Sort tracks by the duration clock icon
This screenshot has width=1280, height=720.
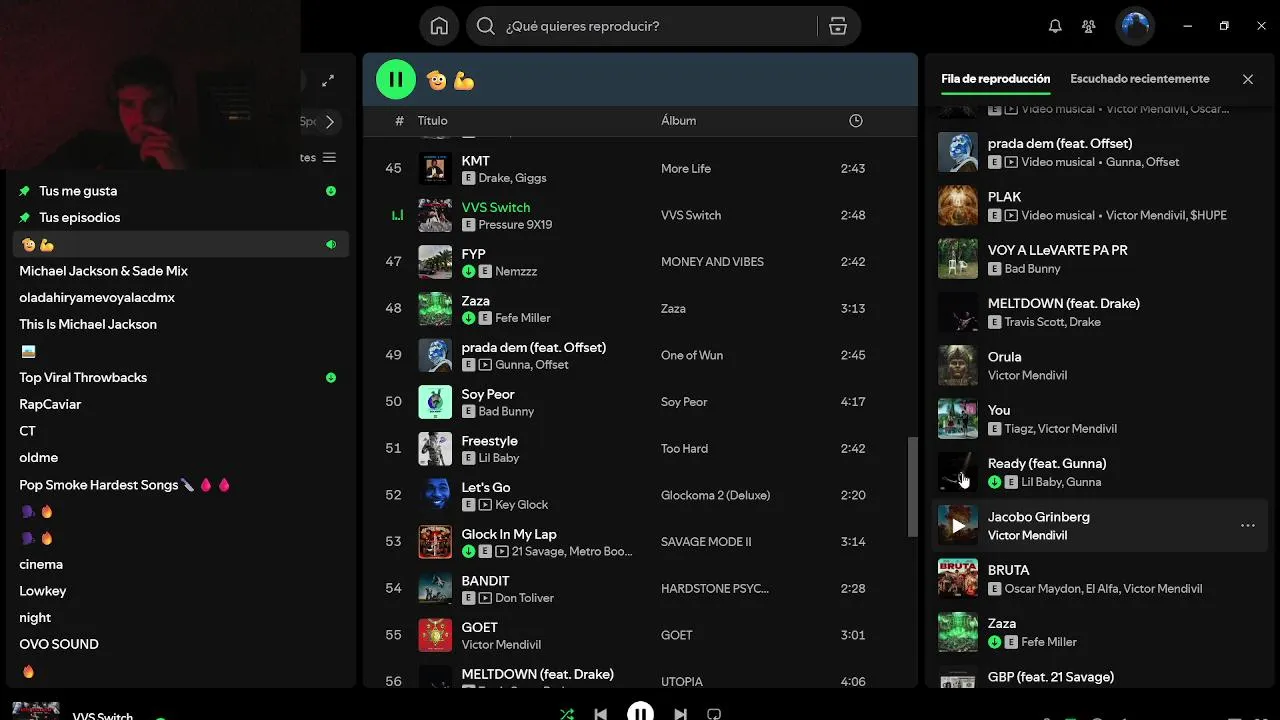[x=855, y=120]
